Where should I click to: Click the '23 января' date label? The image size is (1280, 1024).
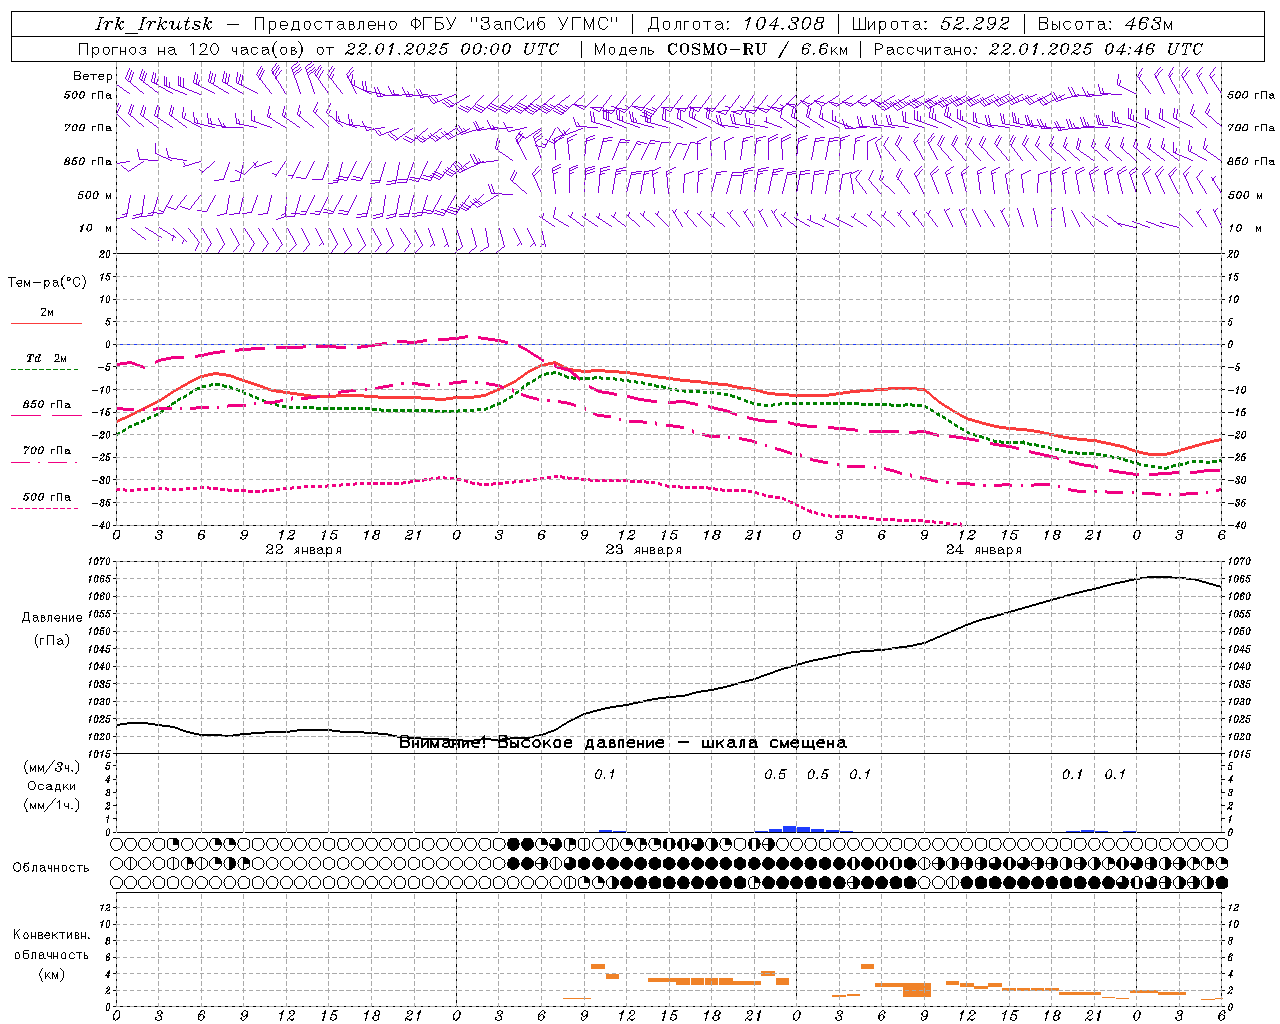pos(644,550)
